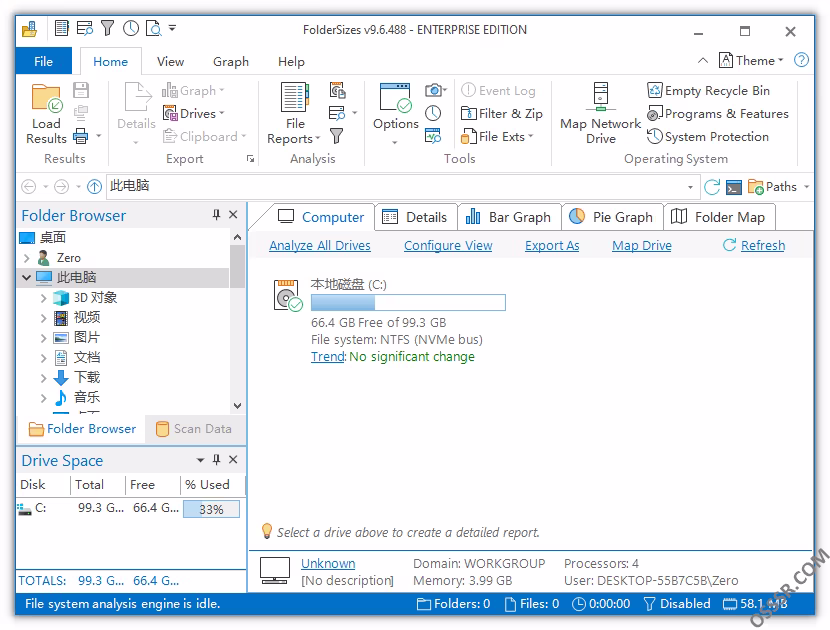Click Empty Recycle Bin
Screen dimensions: 830x630
[708, 91]
